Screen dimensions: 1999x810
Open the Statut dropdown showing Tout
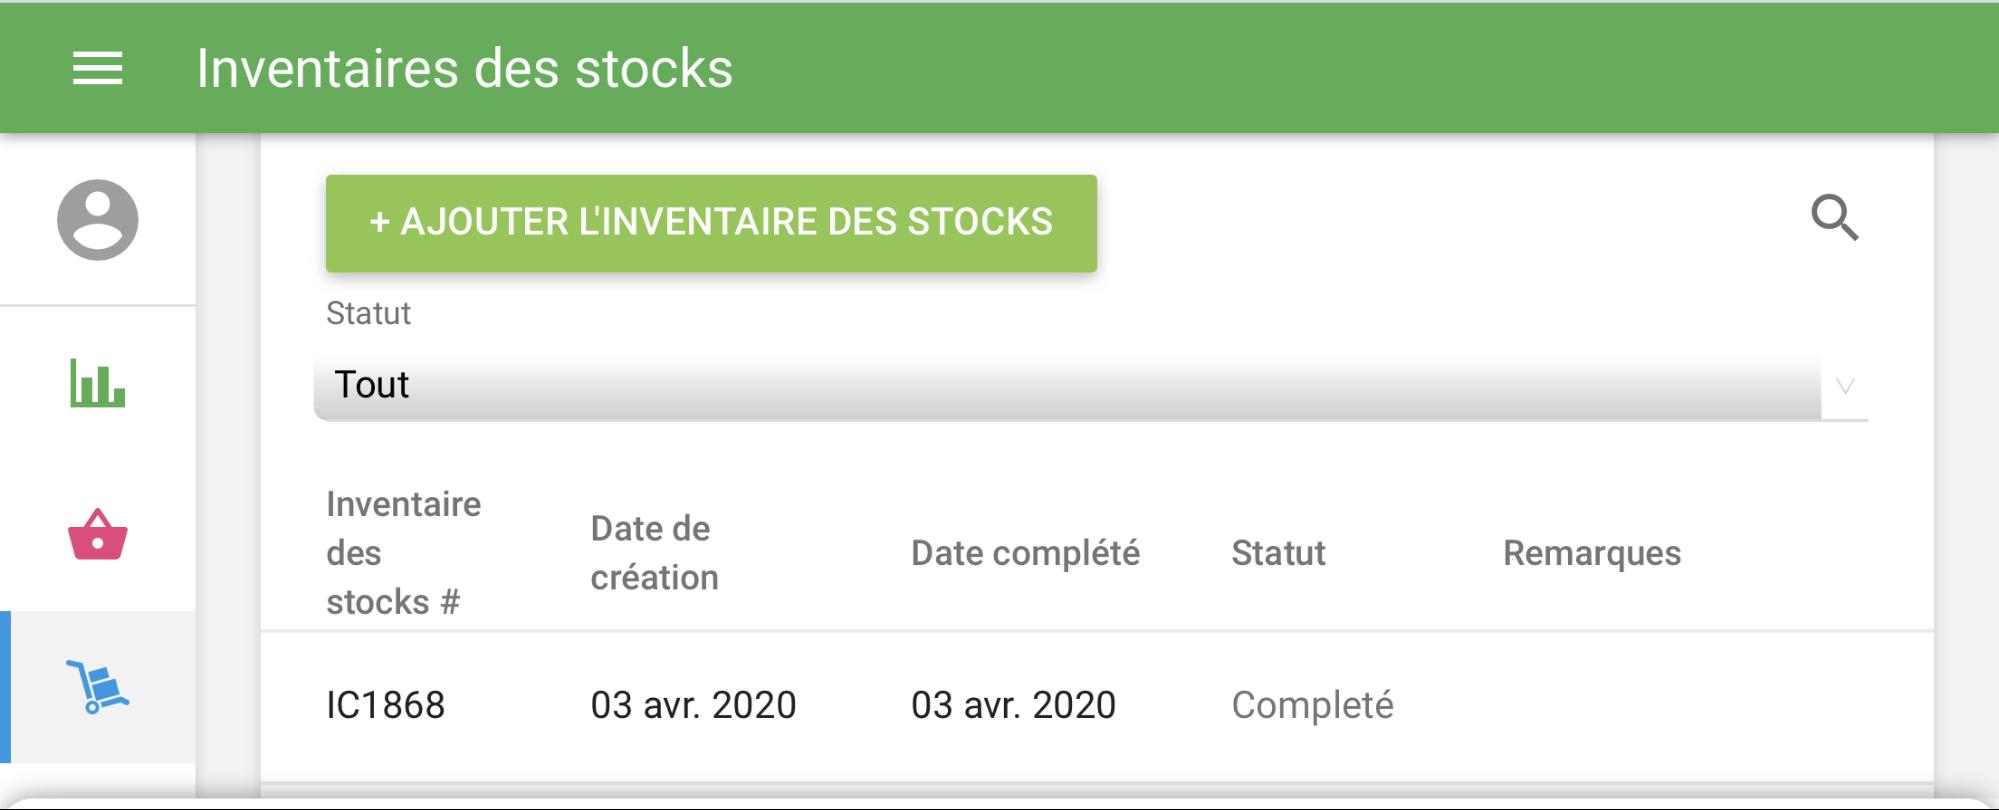pos(1066,386)
